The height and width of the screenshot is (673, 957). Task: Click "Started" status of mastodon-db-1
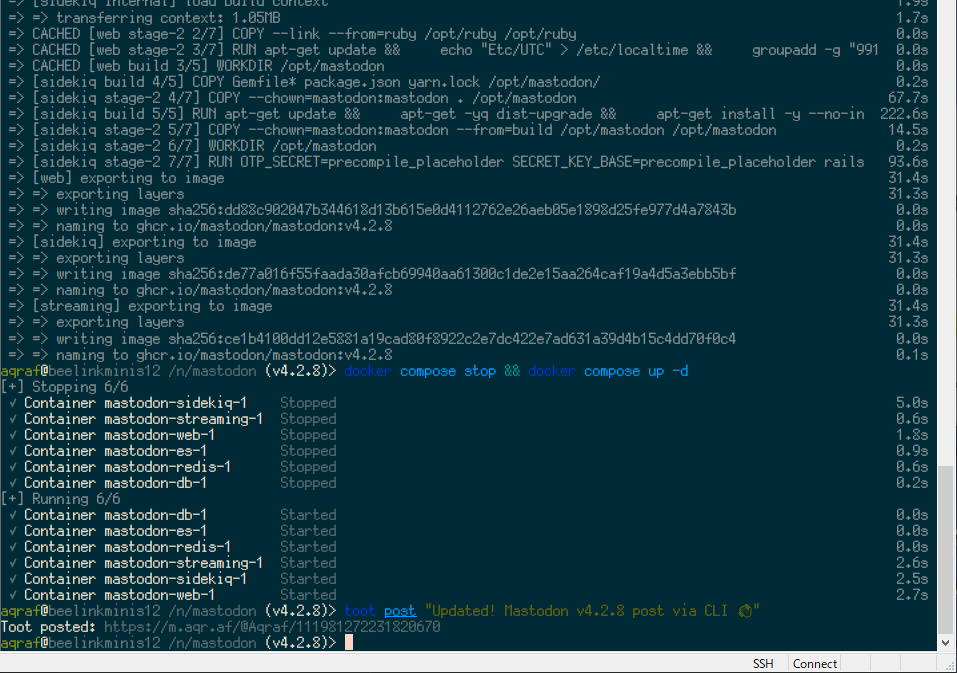click(x=308, y=514)
